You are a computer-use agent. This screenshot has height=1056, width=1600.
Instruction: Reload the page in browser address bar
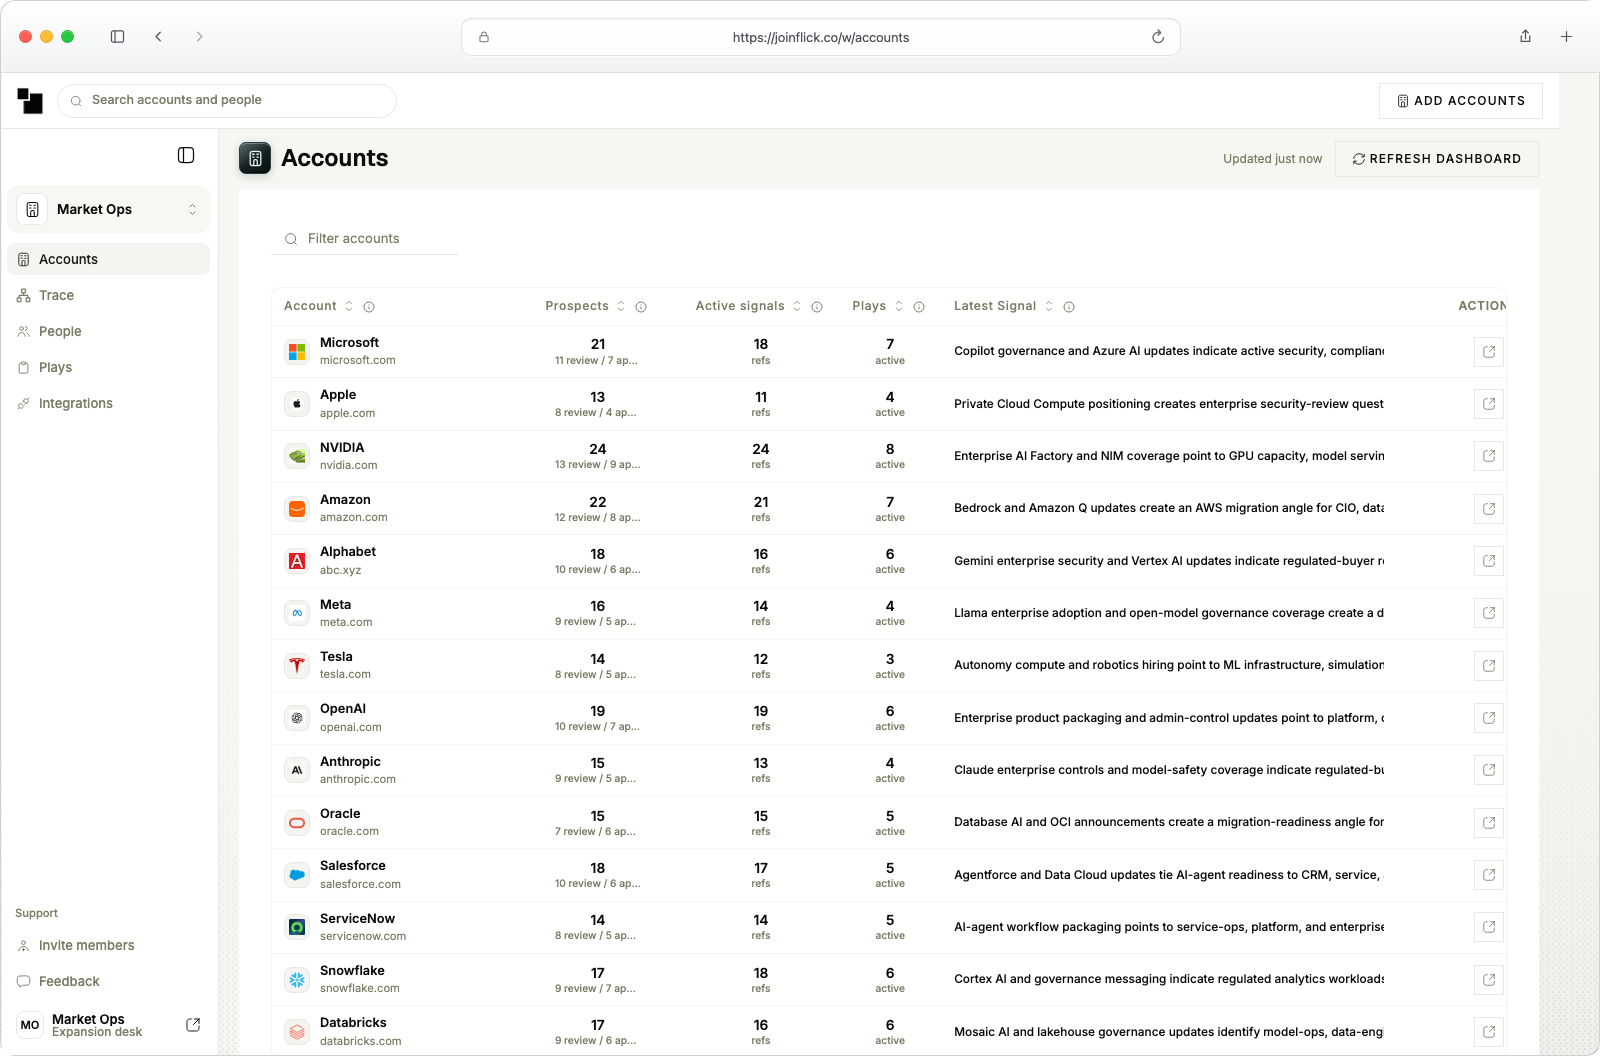(x=1158, y=37)
